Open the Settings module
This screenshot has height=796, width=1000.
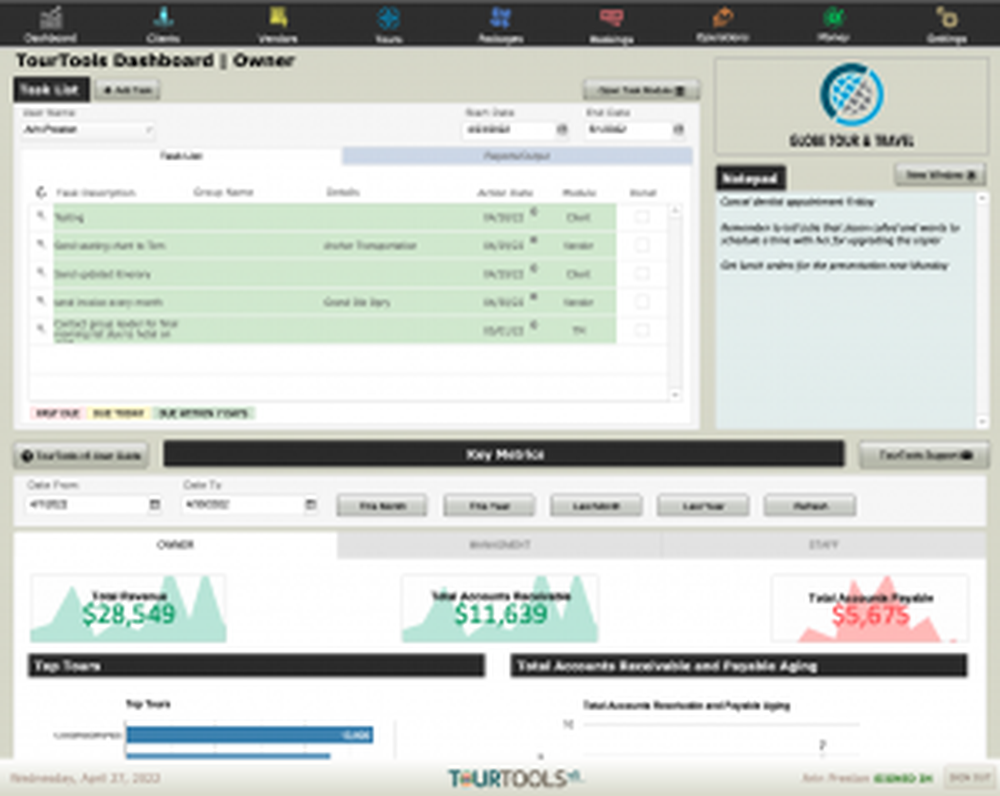click(944, 22)
